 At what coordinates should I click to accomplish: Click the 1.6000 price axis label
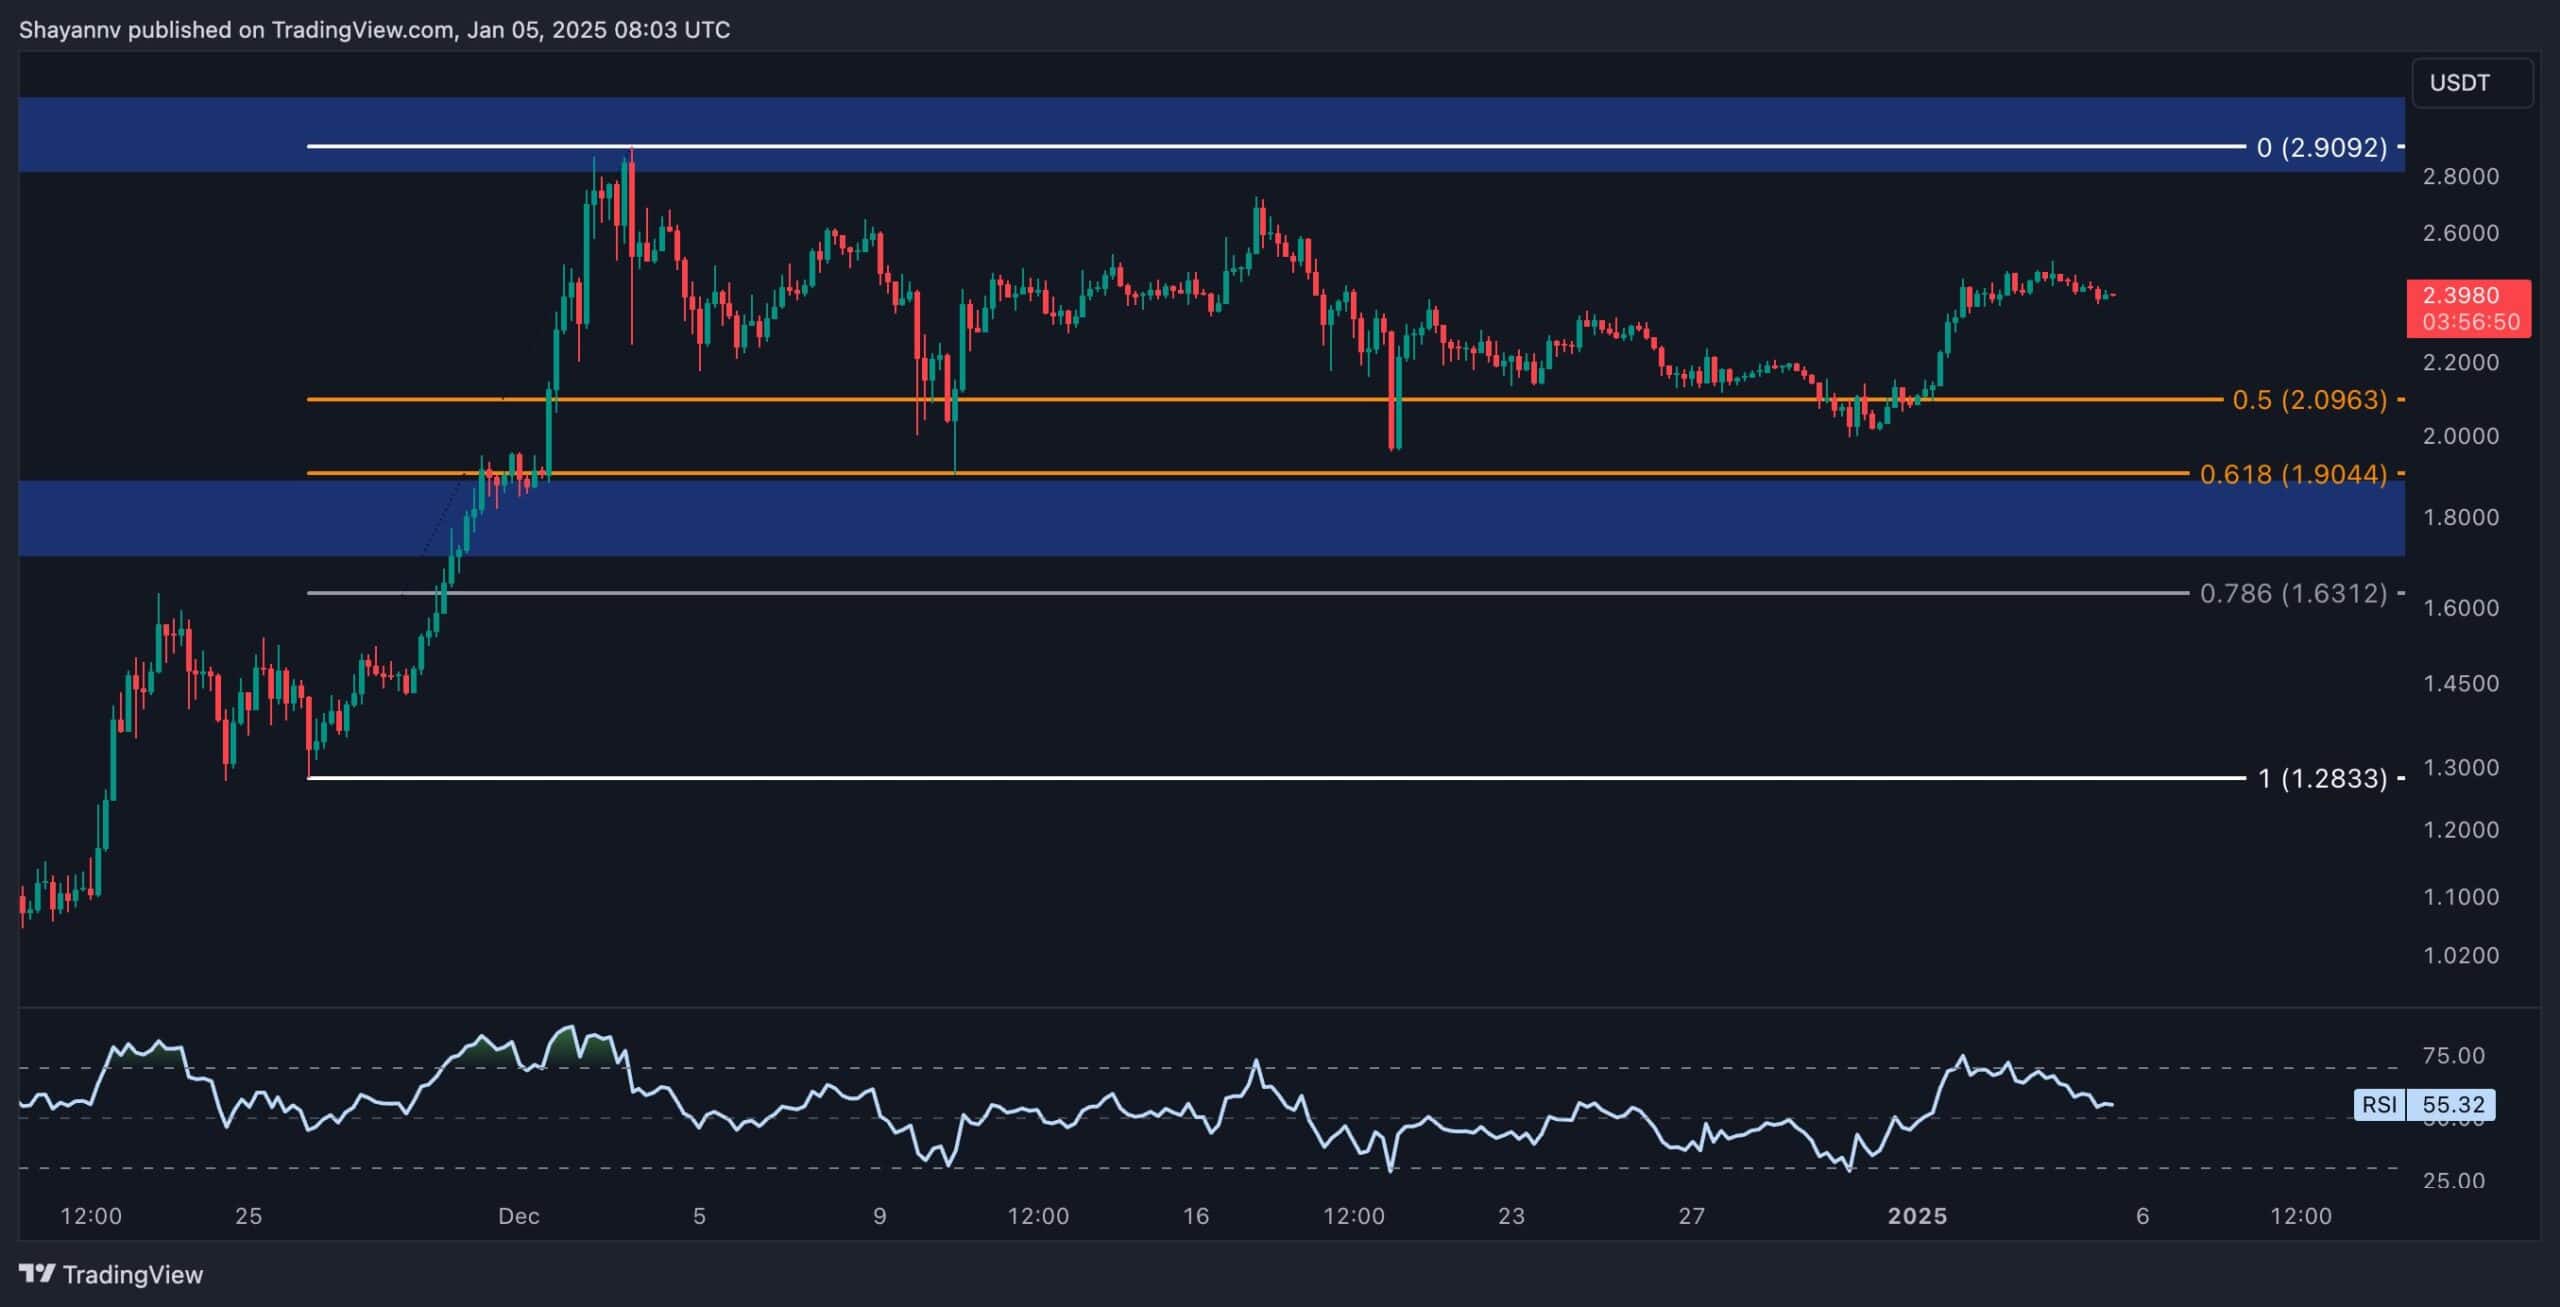tap(2461, 608)
